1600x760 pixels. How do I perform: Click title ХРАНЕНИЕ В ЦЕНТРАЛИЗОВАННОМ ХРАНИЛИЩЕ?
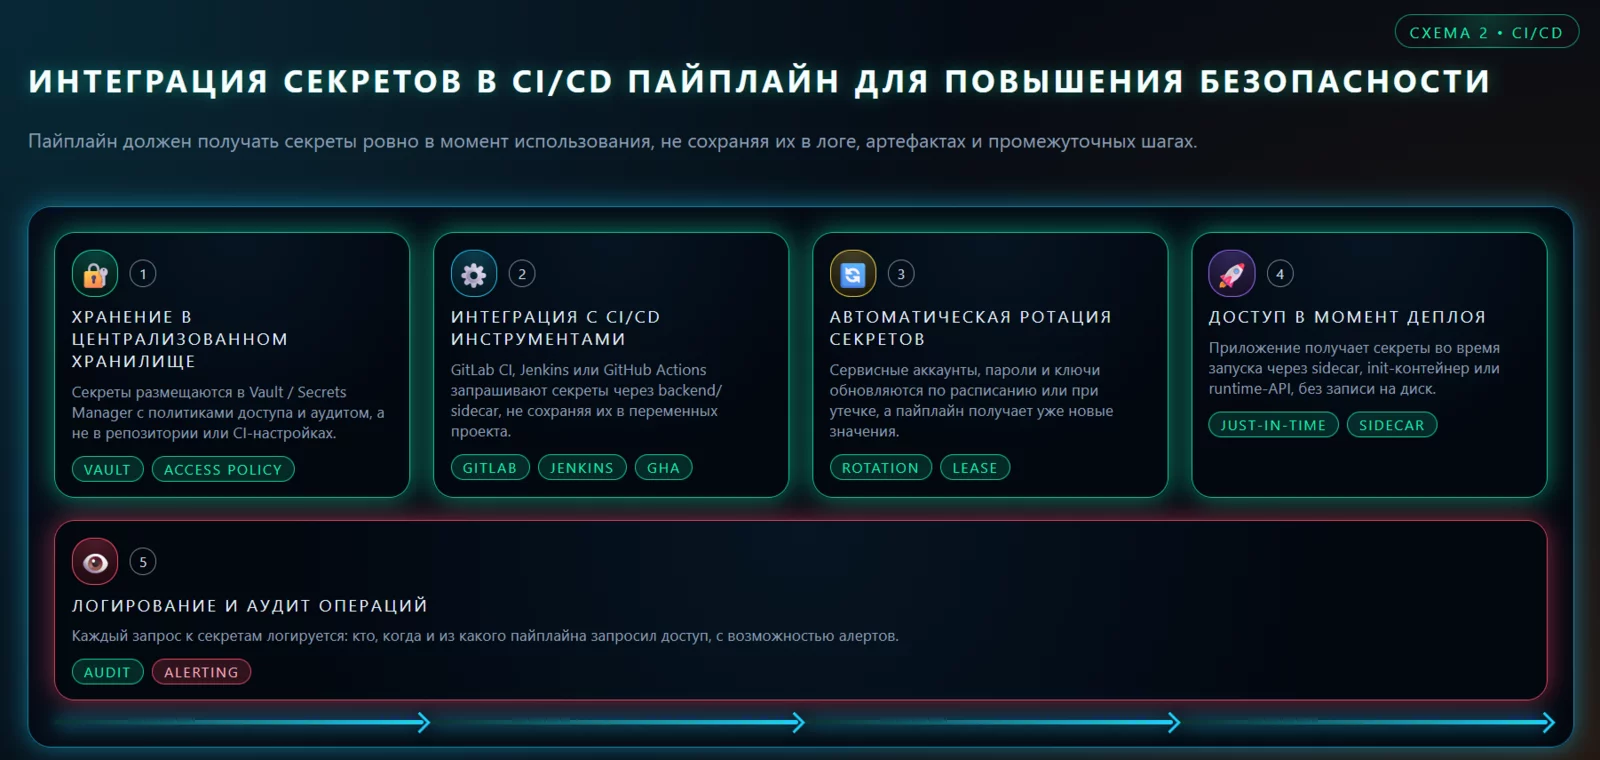coord(180,339)
